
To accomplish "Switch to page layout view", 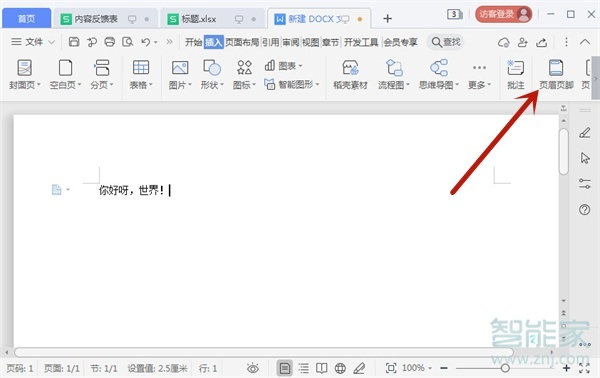I will (284, 368).
